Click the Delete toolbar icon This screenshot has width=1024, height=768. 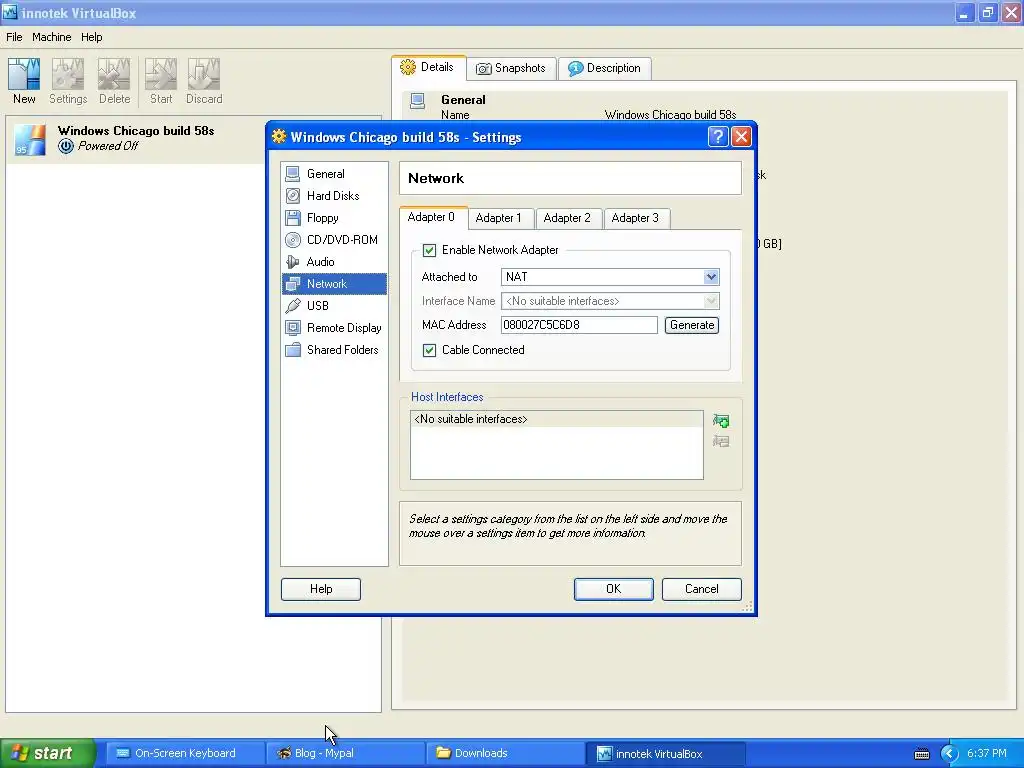pyautogui.click(x=114, y=81)
